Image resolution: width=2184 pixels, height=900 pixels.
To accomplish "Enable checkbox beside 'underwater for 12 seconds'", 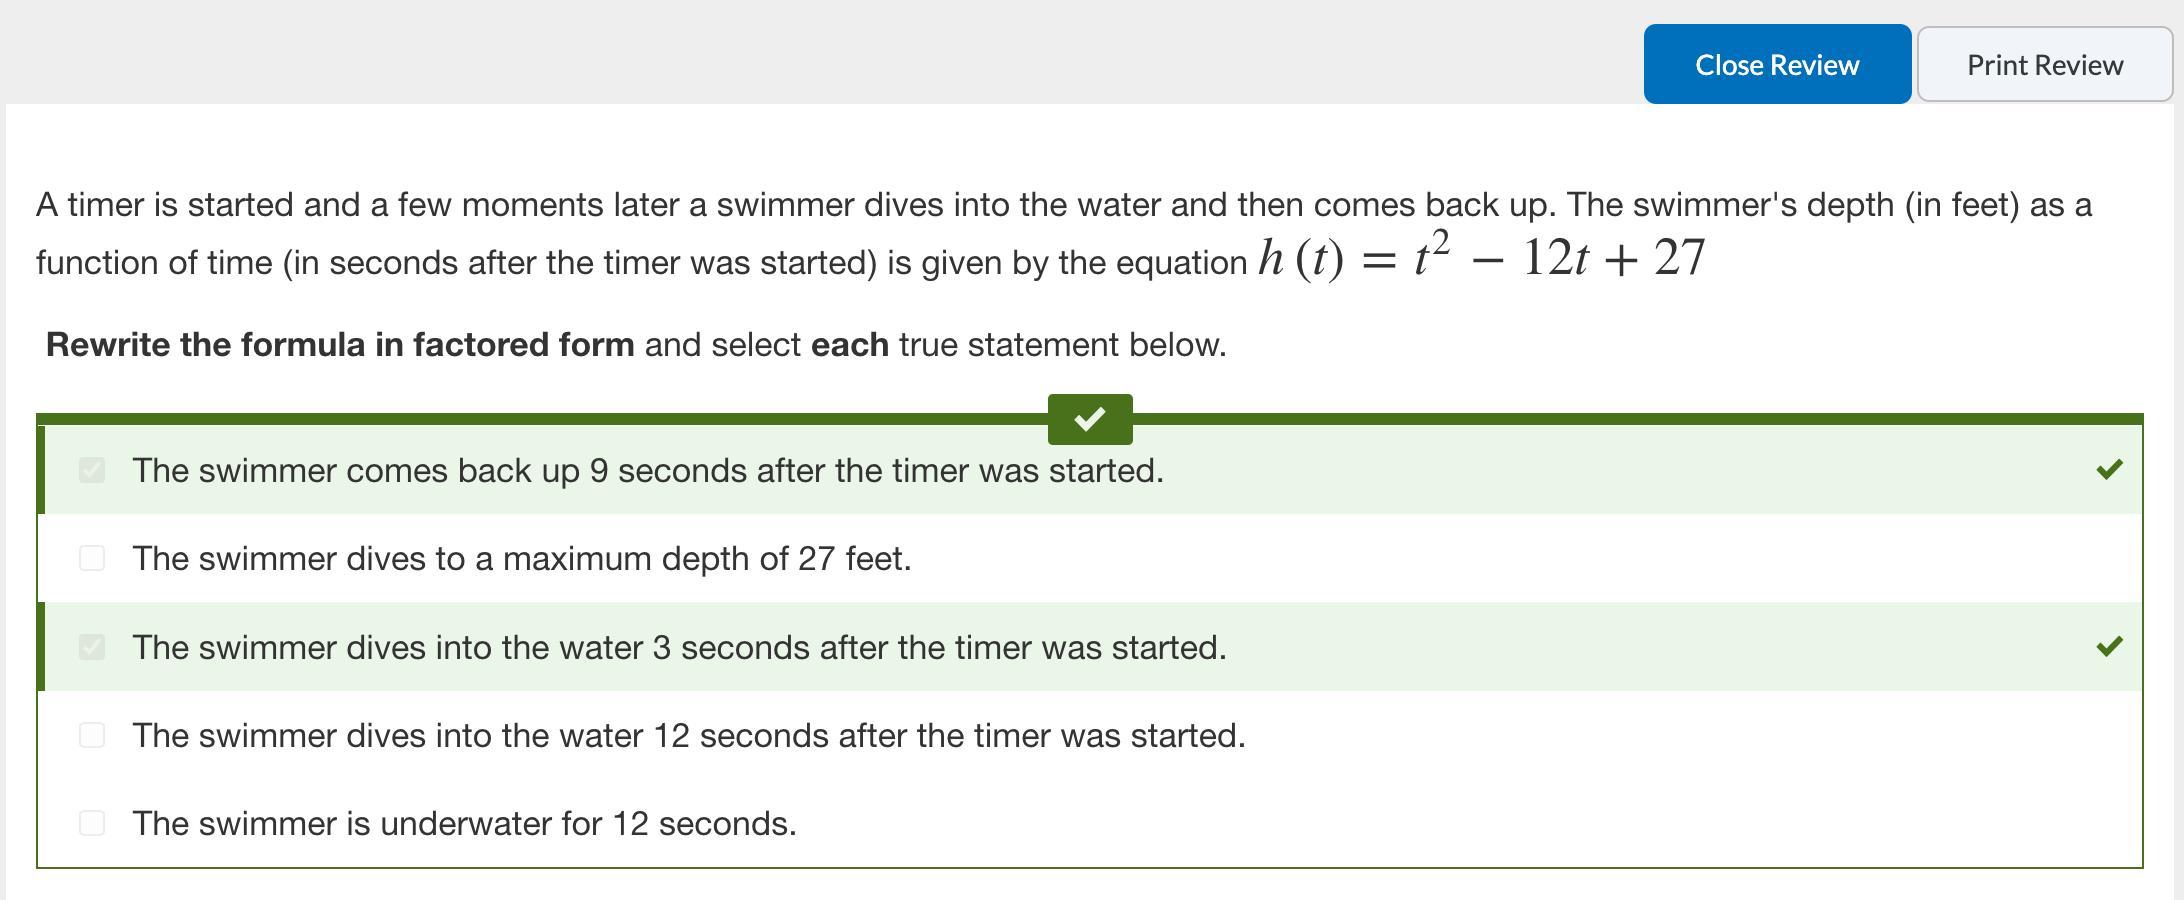I will tap(92, 823).
